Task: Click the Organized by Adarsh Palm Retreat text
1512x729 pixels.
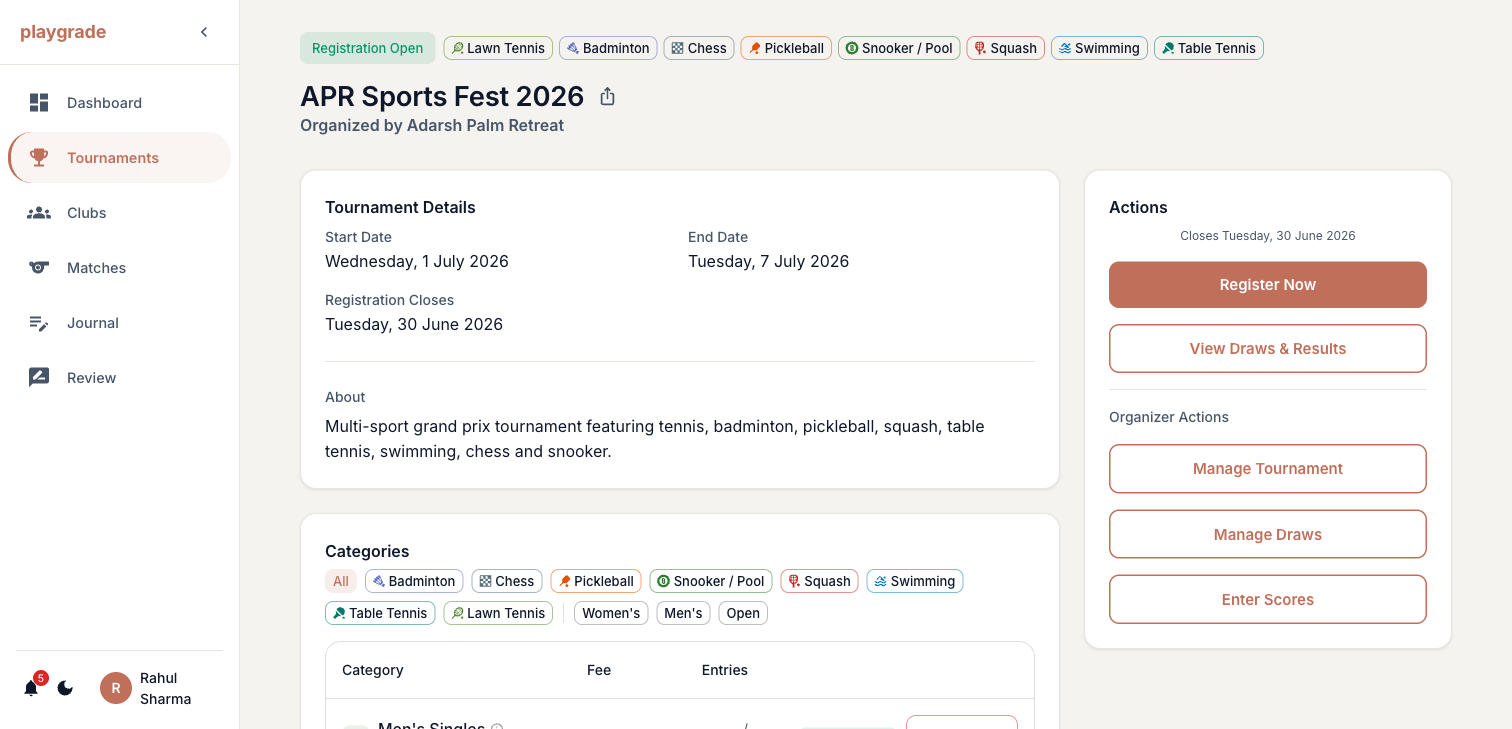Action: [432, 125]
